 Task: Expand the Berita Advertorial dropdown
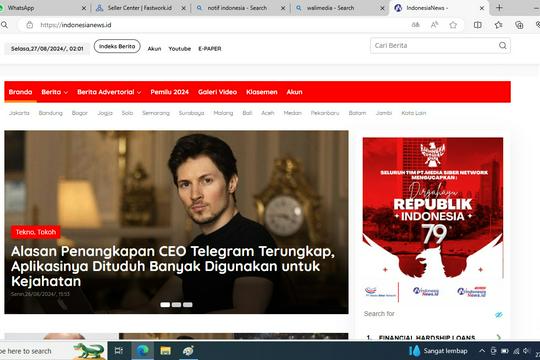[x=109, y=92]
